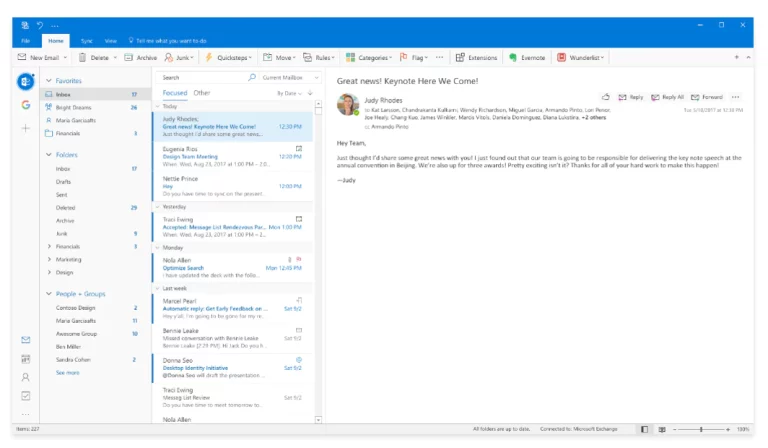Click the Tell me what you want to do box

[x=168, y=41]
